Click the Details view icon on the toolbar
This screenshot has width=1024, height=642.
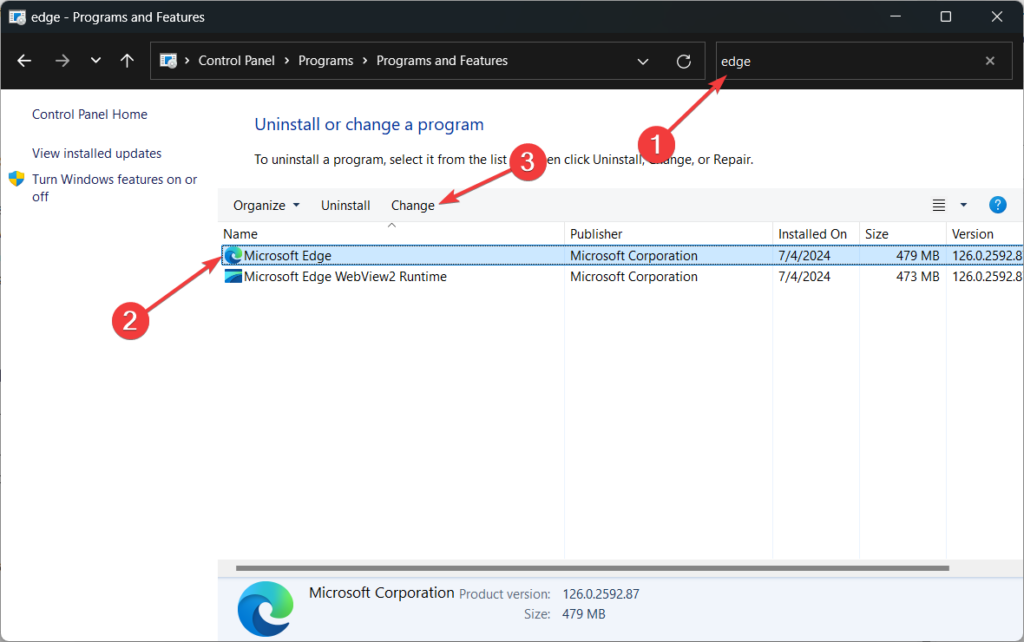[x=937, y=205]
